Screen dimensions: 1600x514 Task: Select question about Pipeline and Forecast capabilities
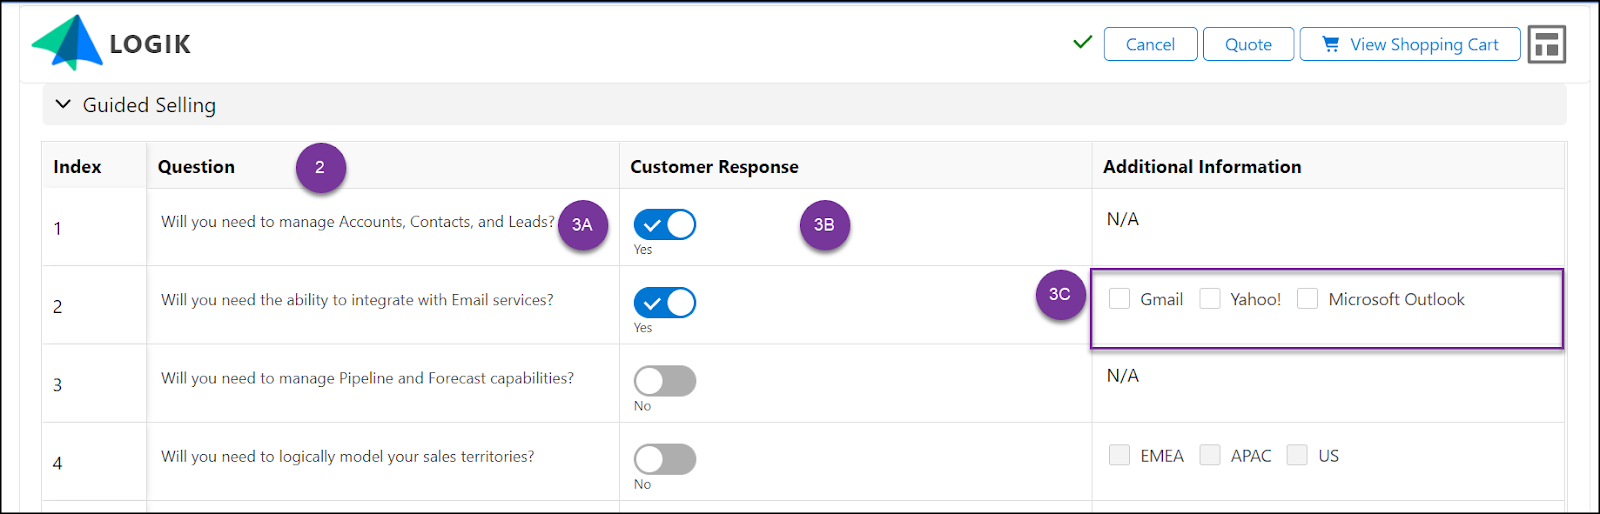(367, 378)
